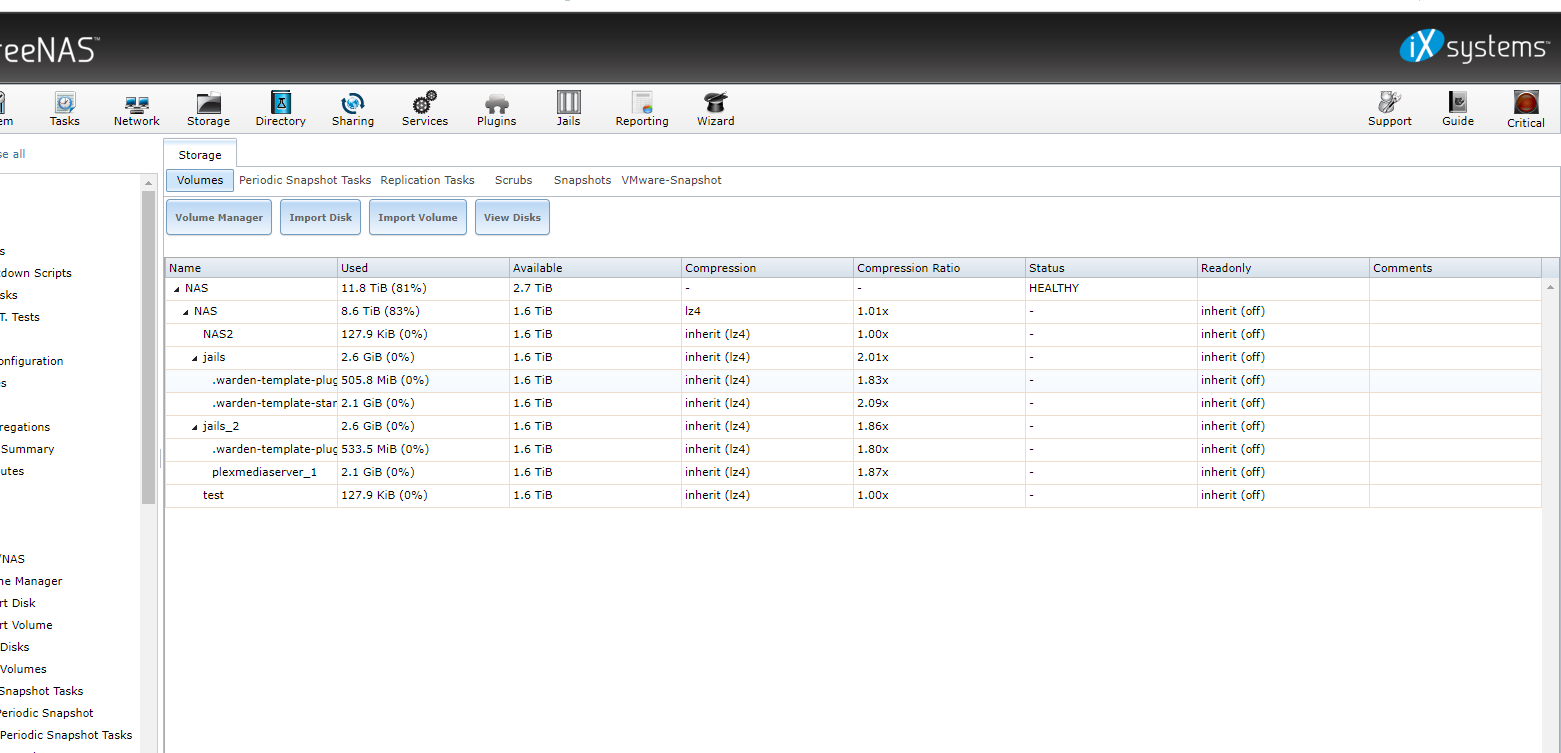
Task: Click the Critical alert light icon
Action: tap(1525, 104)
